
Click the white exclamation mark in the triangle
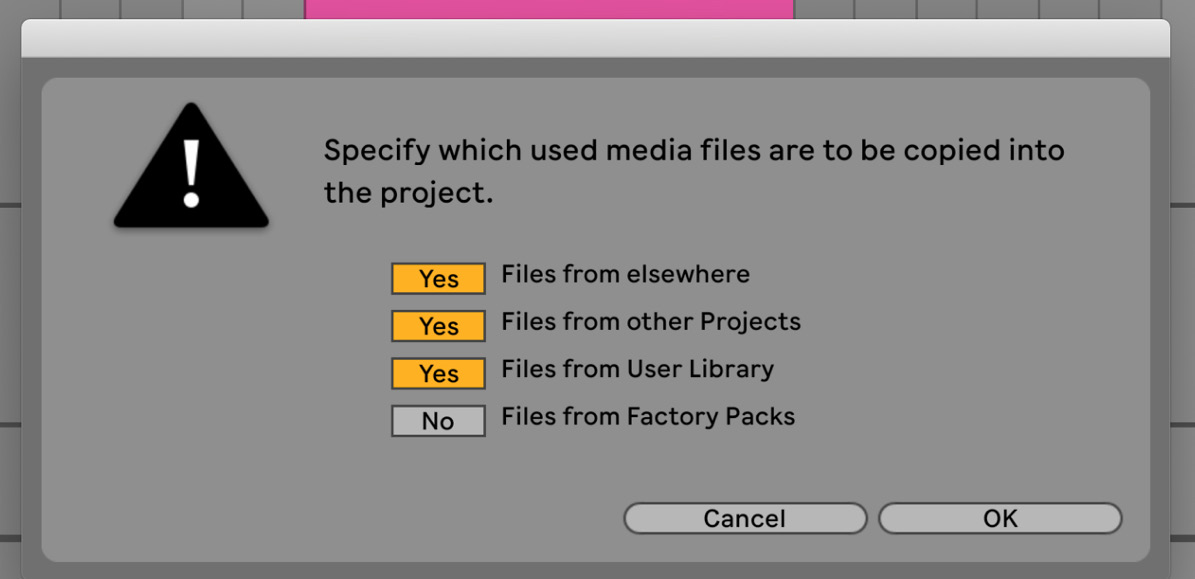191,173
